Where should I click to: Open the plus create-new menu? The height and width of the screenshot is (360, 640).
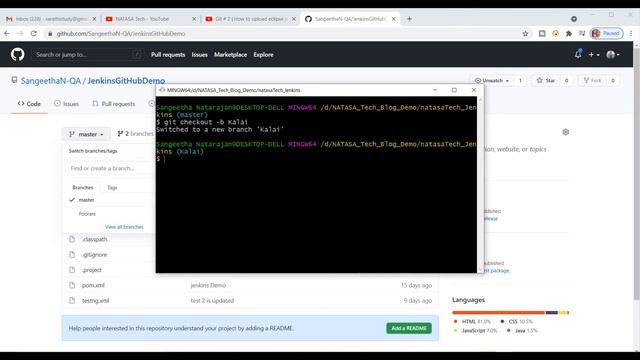click(593, 54)
